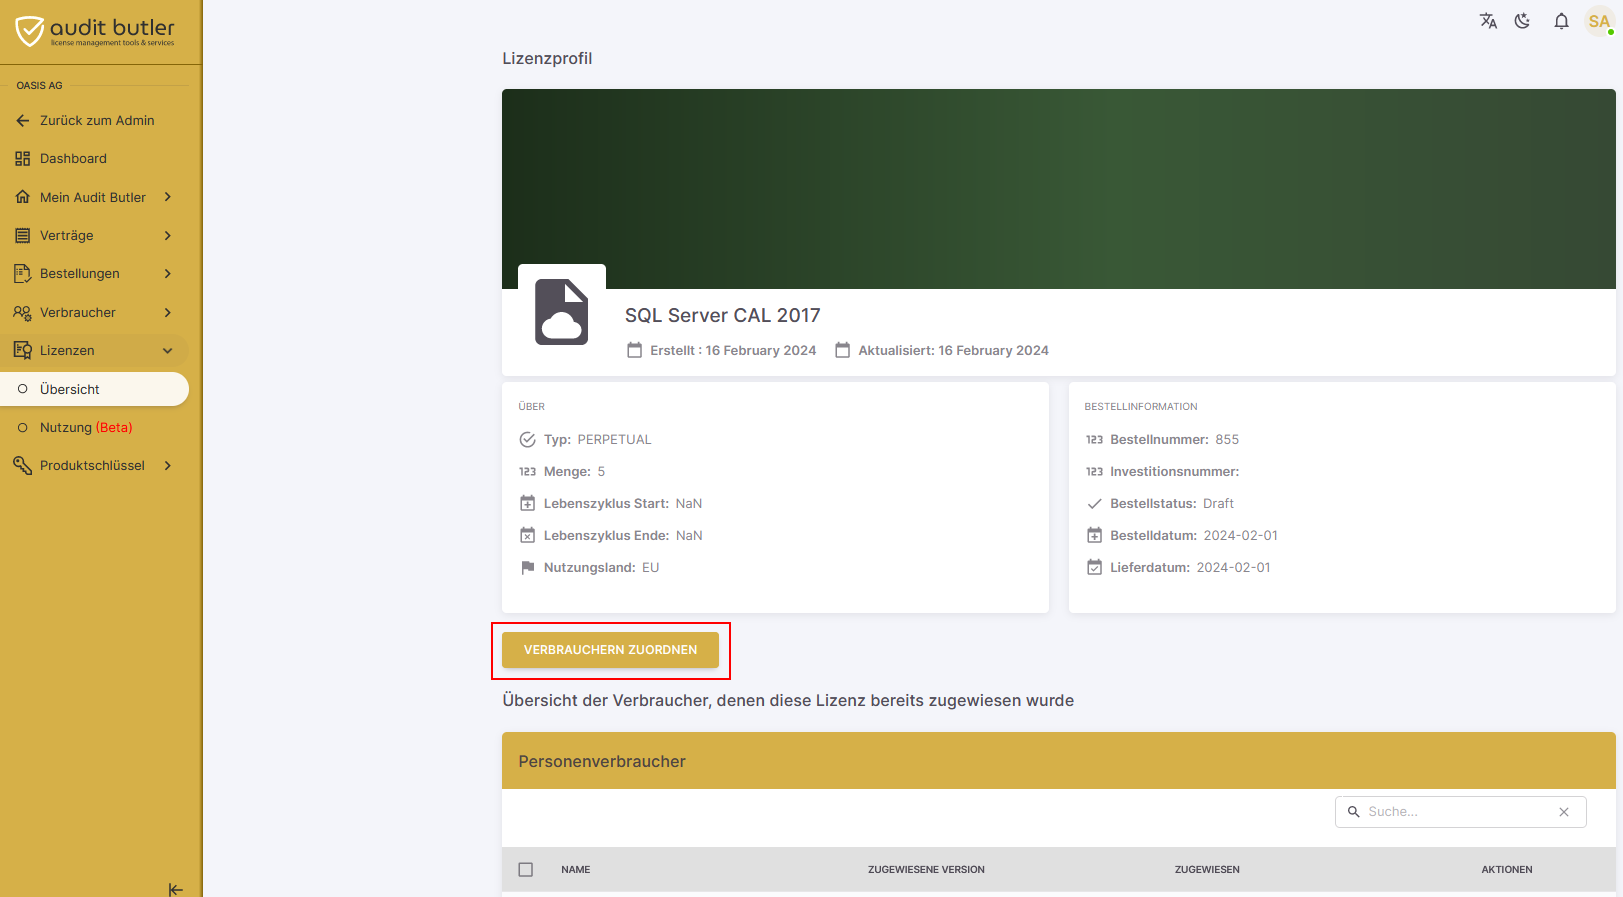Image resolution: width=1623 pixels, height=897 pixels.
Task: Click the Lizenzprofil page heading
Action: click(547, 59)
